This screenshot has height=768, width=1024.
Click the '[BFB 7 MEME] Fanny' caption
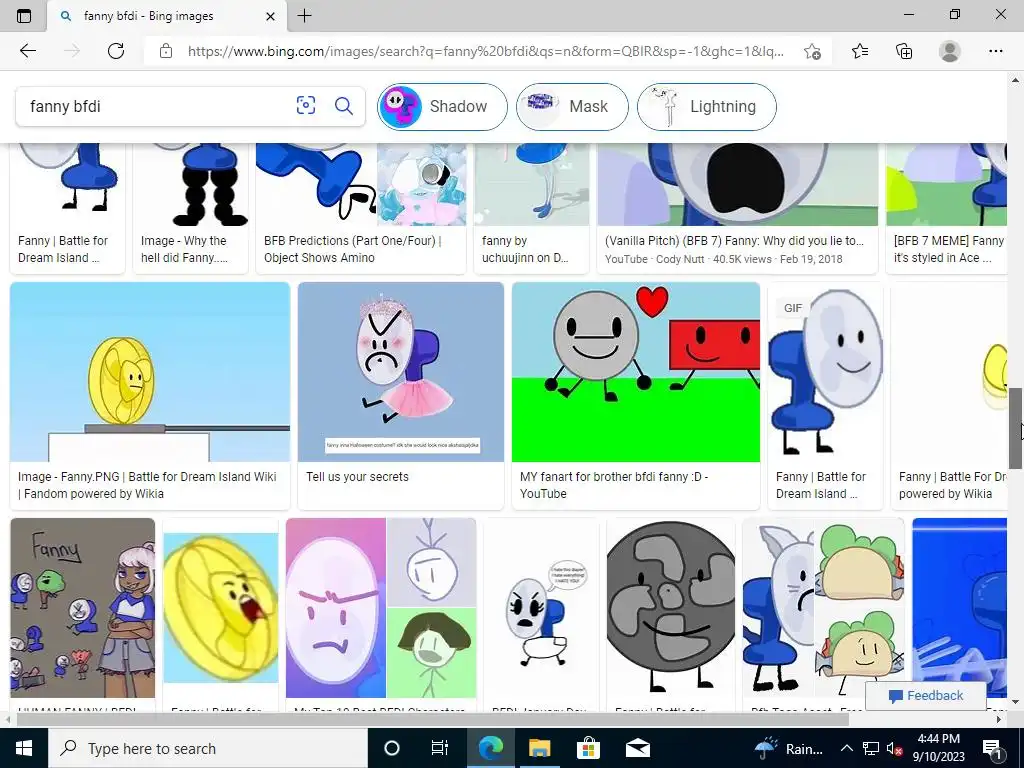[x=948, y=249]
